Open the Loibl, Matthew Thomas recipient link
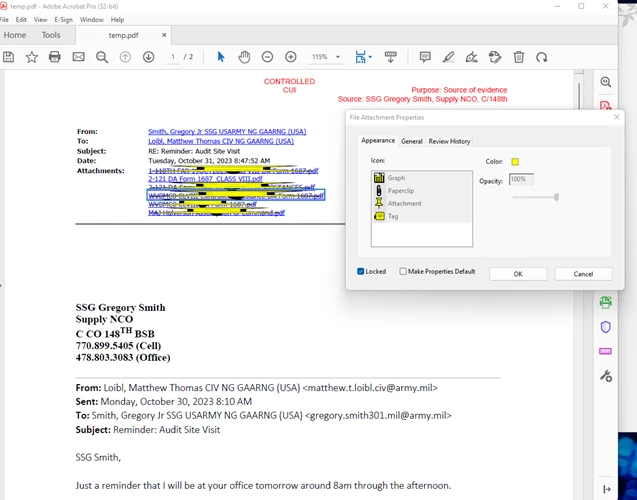637x500 pixels. (x=221, y=141)
